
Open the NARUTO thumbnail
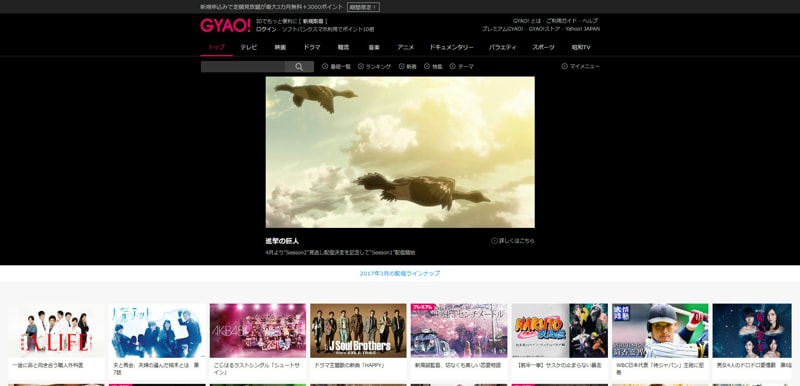560,330
